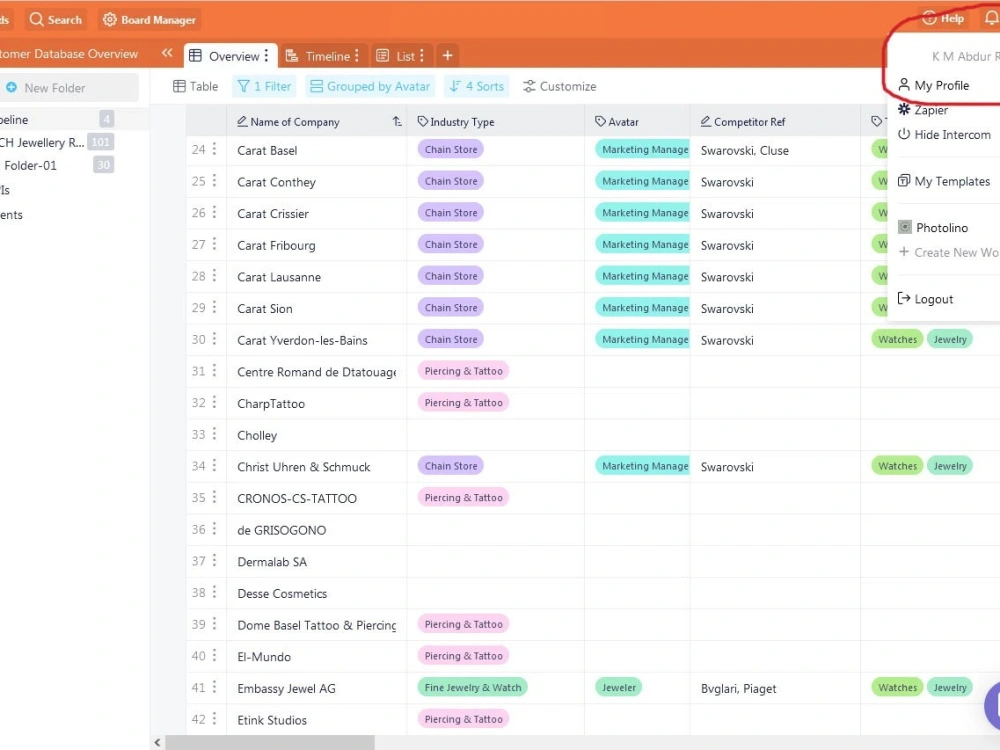Image resolution: width=1000 pixels, height=750 pixels.
Task: Open row 36 options dots
Action: (x=214, y=529)
